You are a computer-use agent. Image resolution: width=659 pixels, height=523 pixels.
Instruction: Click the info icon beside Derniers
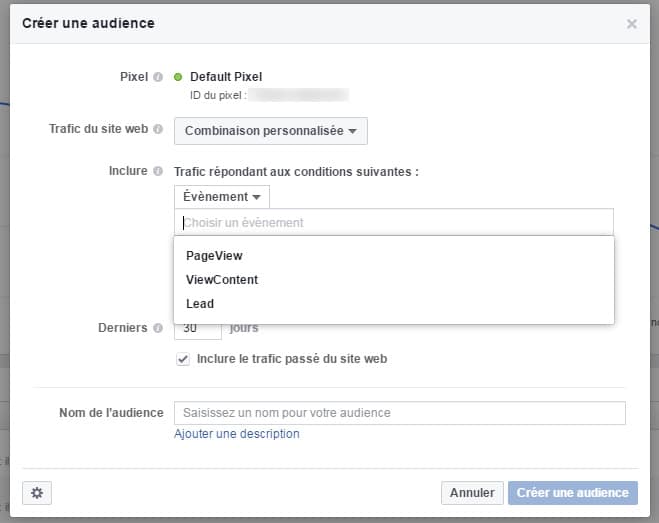coord(158,328)
